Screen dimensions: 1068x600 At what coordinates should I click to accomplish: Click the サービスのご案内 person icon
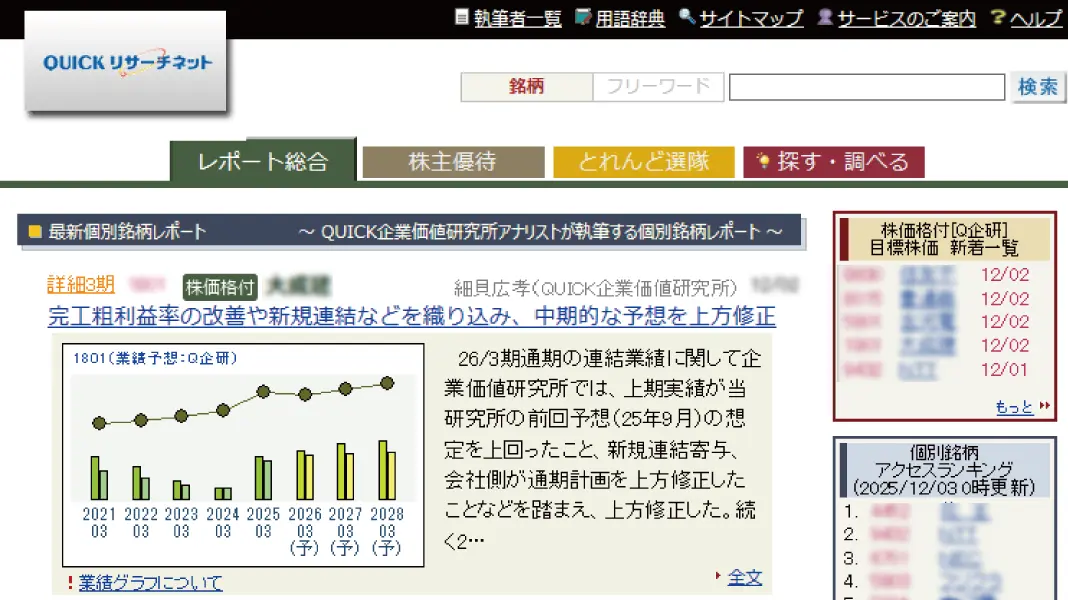click(825, 17)
